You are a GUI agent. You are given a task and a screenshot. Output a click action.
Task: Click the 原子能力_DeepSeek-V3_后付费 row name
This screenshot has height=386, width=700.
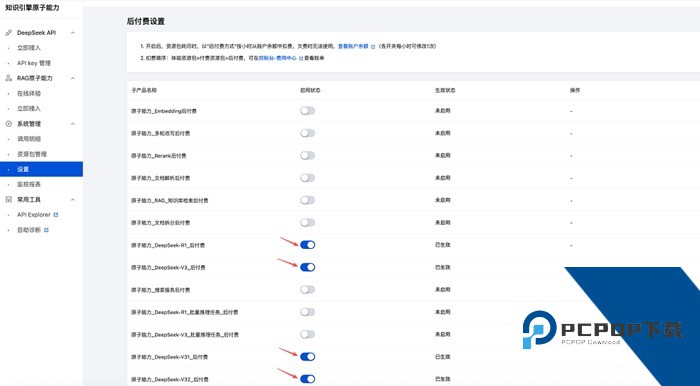(x=168, y=267)
